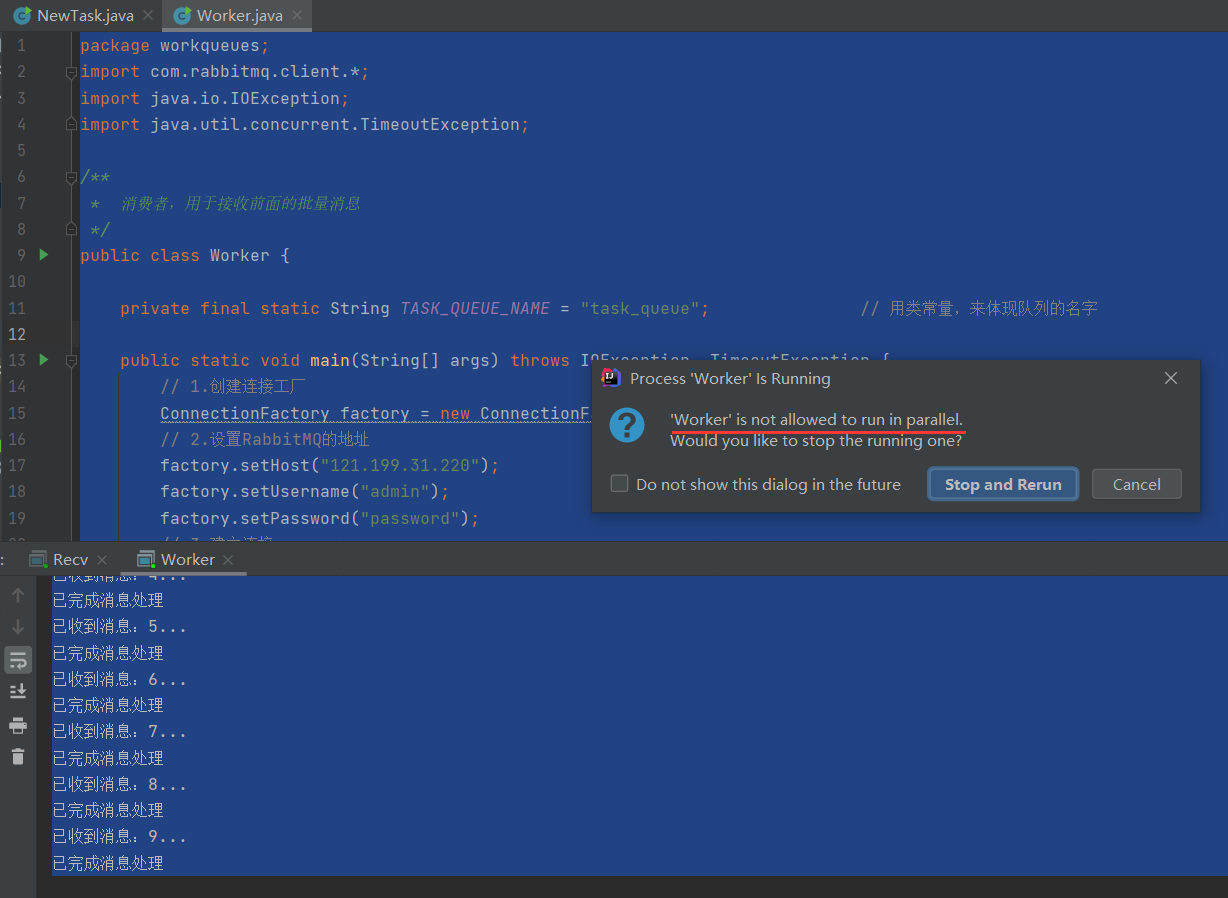Close the Worker.java editor tab
Viewport: 1228px width, 898px height.
click(x=297, y=15)
